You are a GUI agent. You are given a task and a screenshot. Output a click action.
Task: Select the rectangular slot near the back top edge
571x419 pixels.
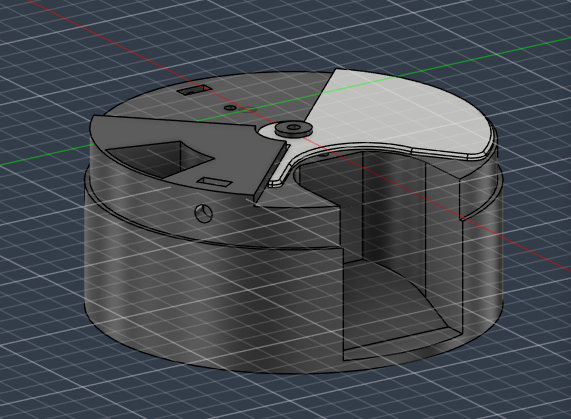193,90
